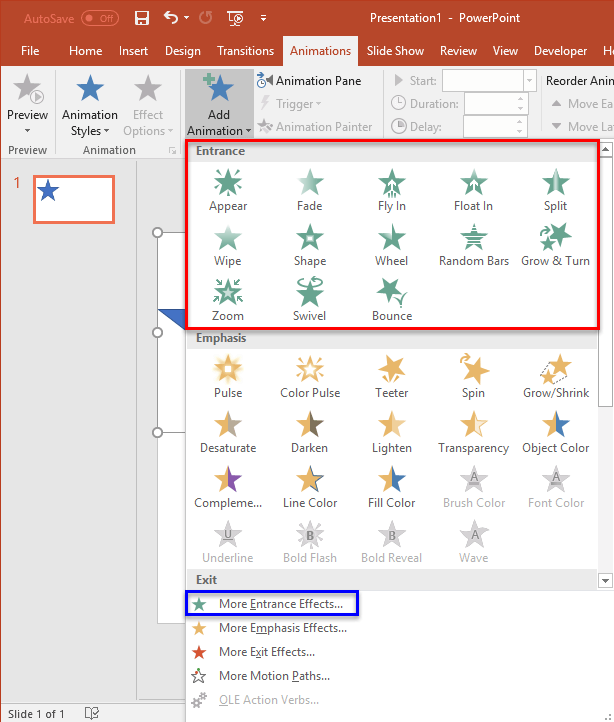
Task: Select slide 1 thumbnail in panel
Action: click(73, 199)
